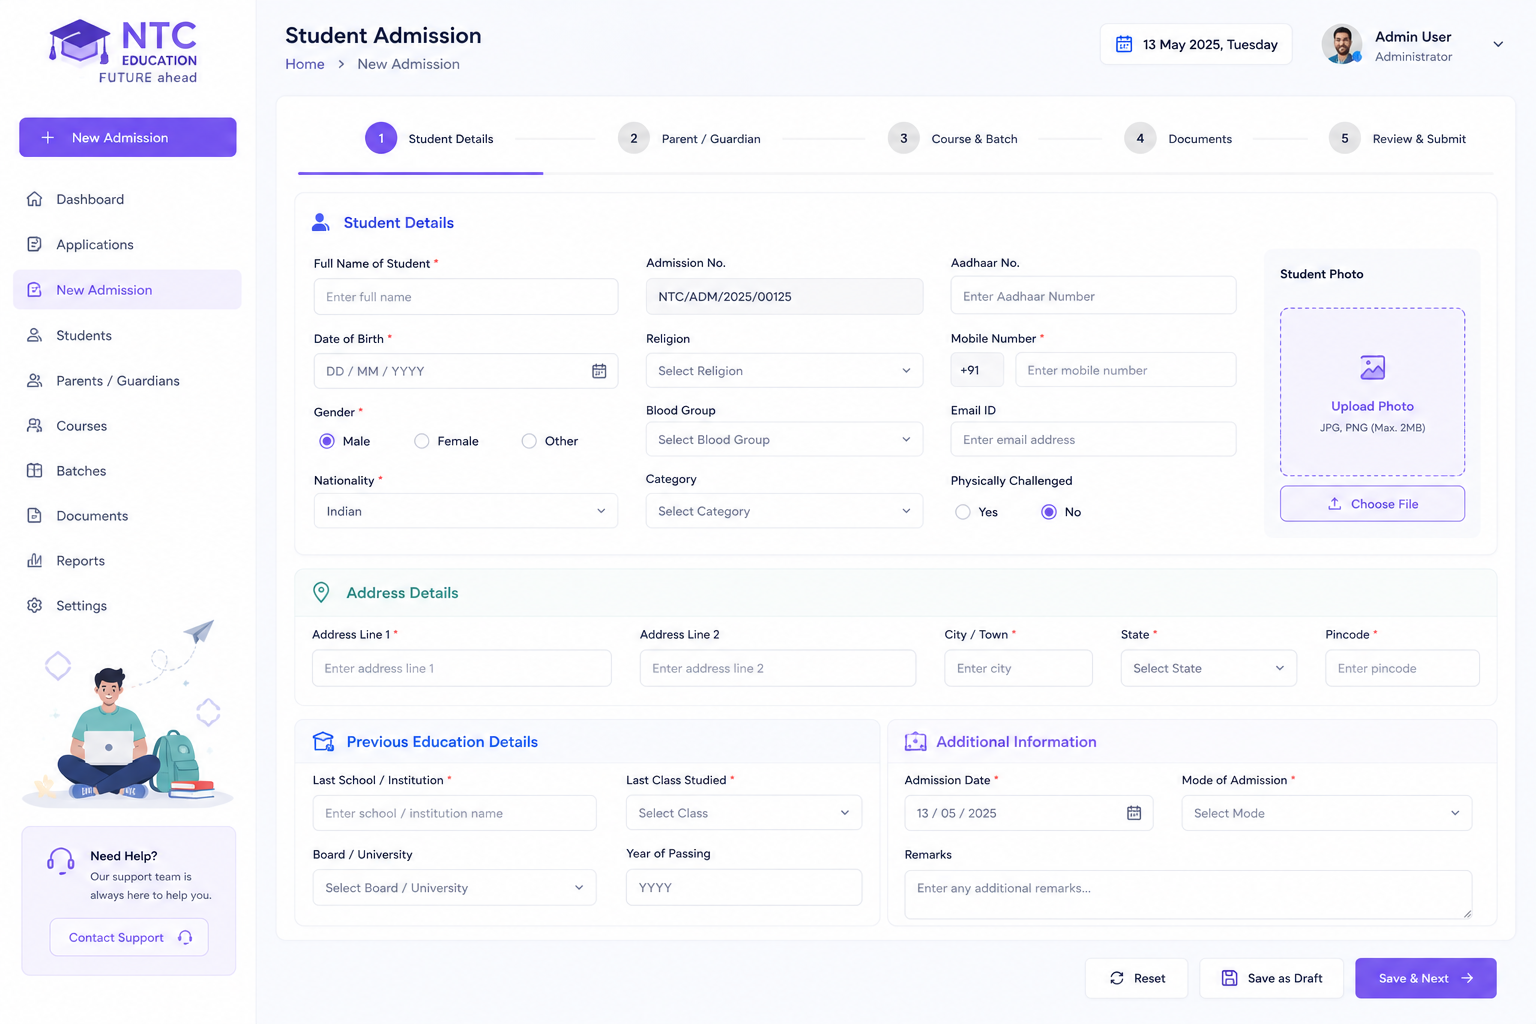Screen dimensions: 1536x1024
Task: Click the Year of Passing YYYY field
Action: 744,888
